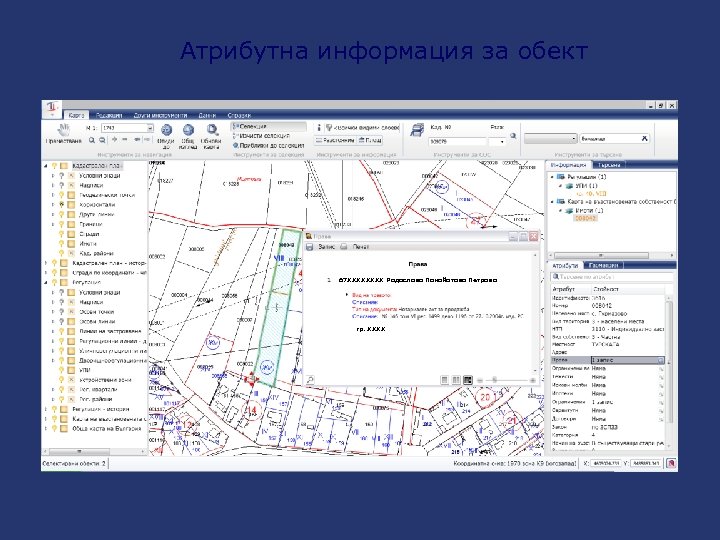
Task: Toggle visibility bulb of Кад. райони layer
Action: 62,253
